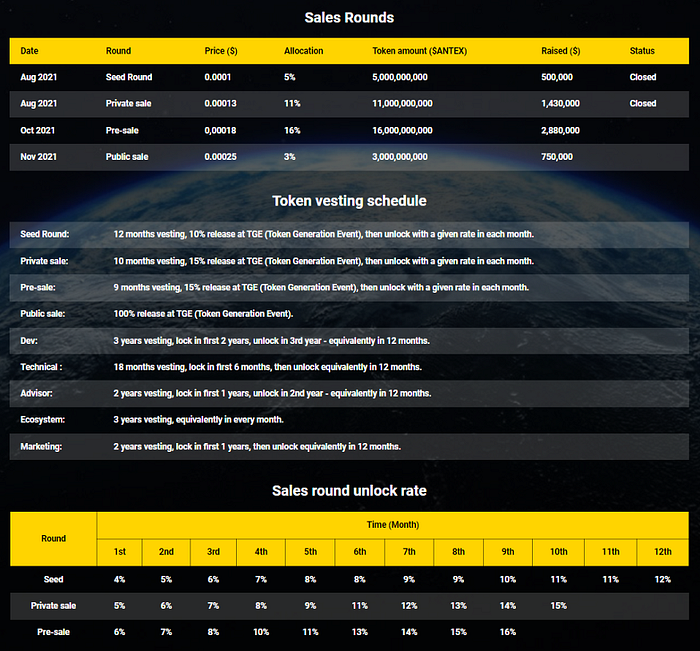Viewport: 700px width, 651px height.
Task: Select Pre-sale 9th month 16% value
Action: [508, 632]
